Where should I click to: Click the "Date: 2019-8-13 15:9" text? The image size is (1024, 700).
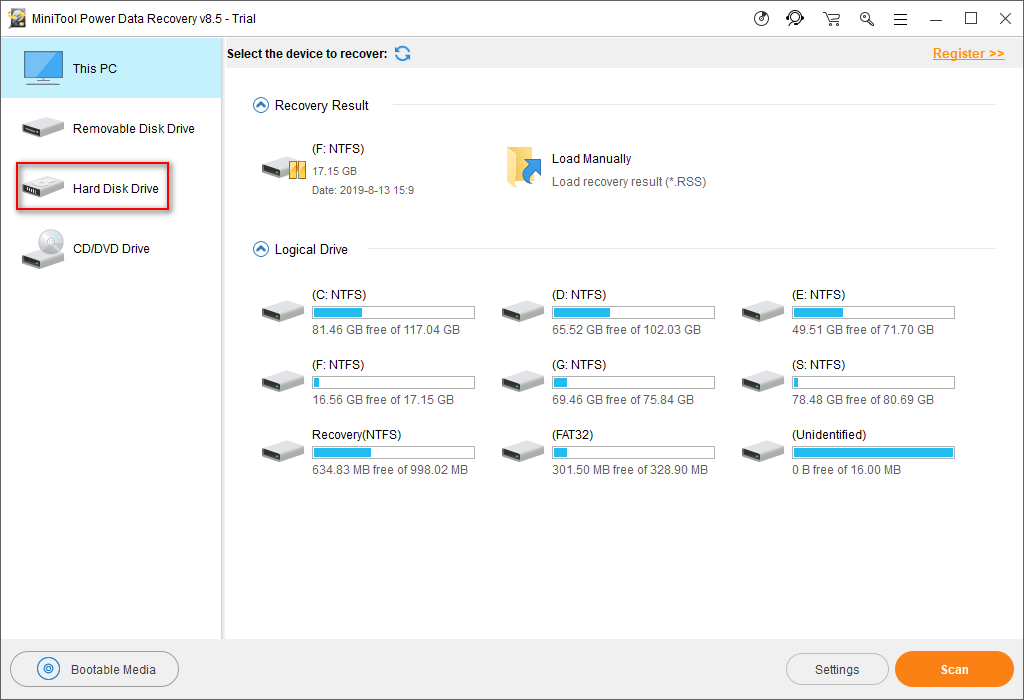click(x=363, y=190)
